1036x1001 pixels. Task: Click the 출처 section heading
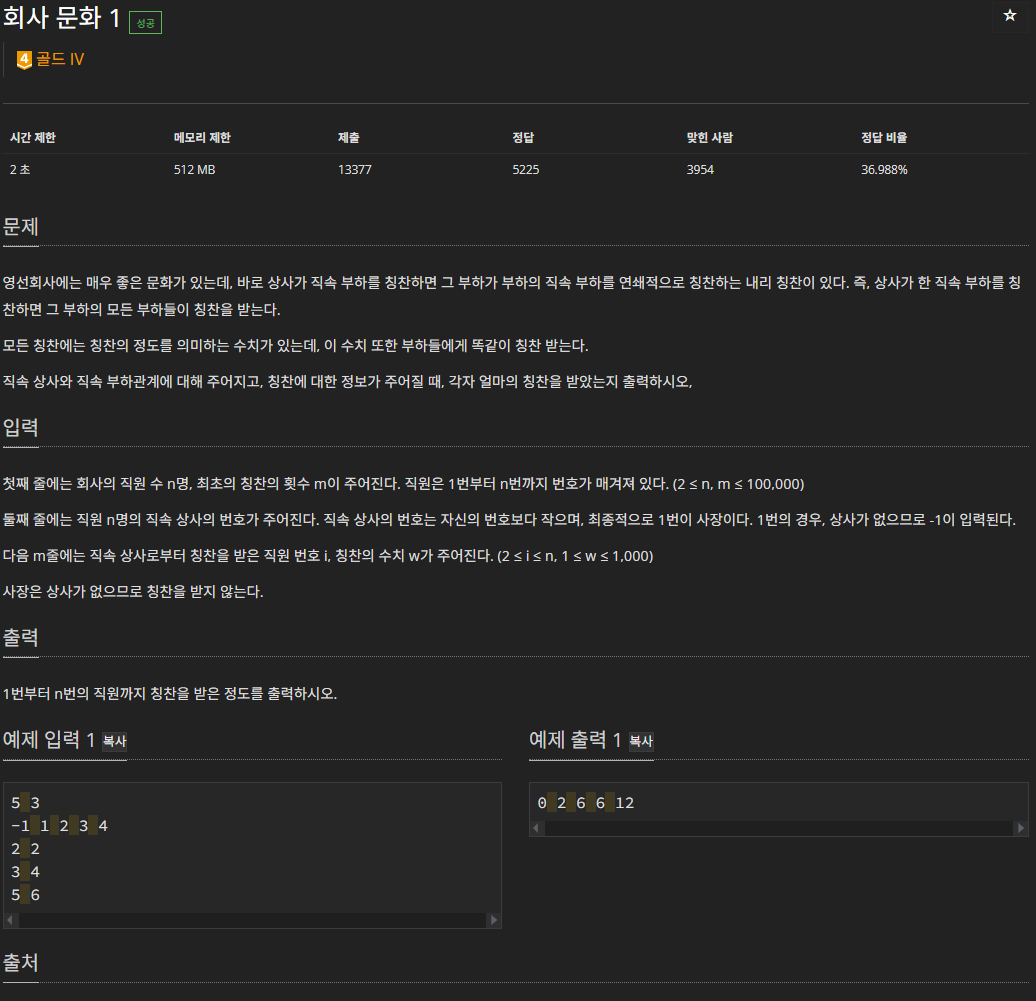coord(20,963)
